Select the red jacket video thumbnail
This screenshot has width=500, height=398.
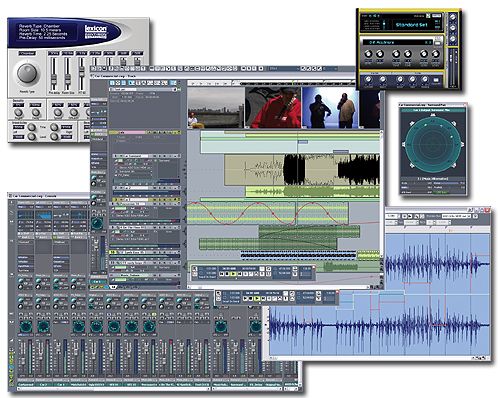click(273, 108)
